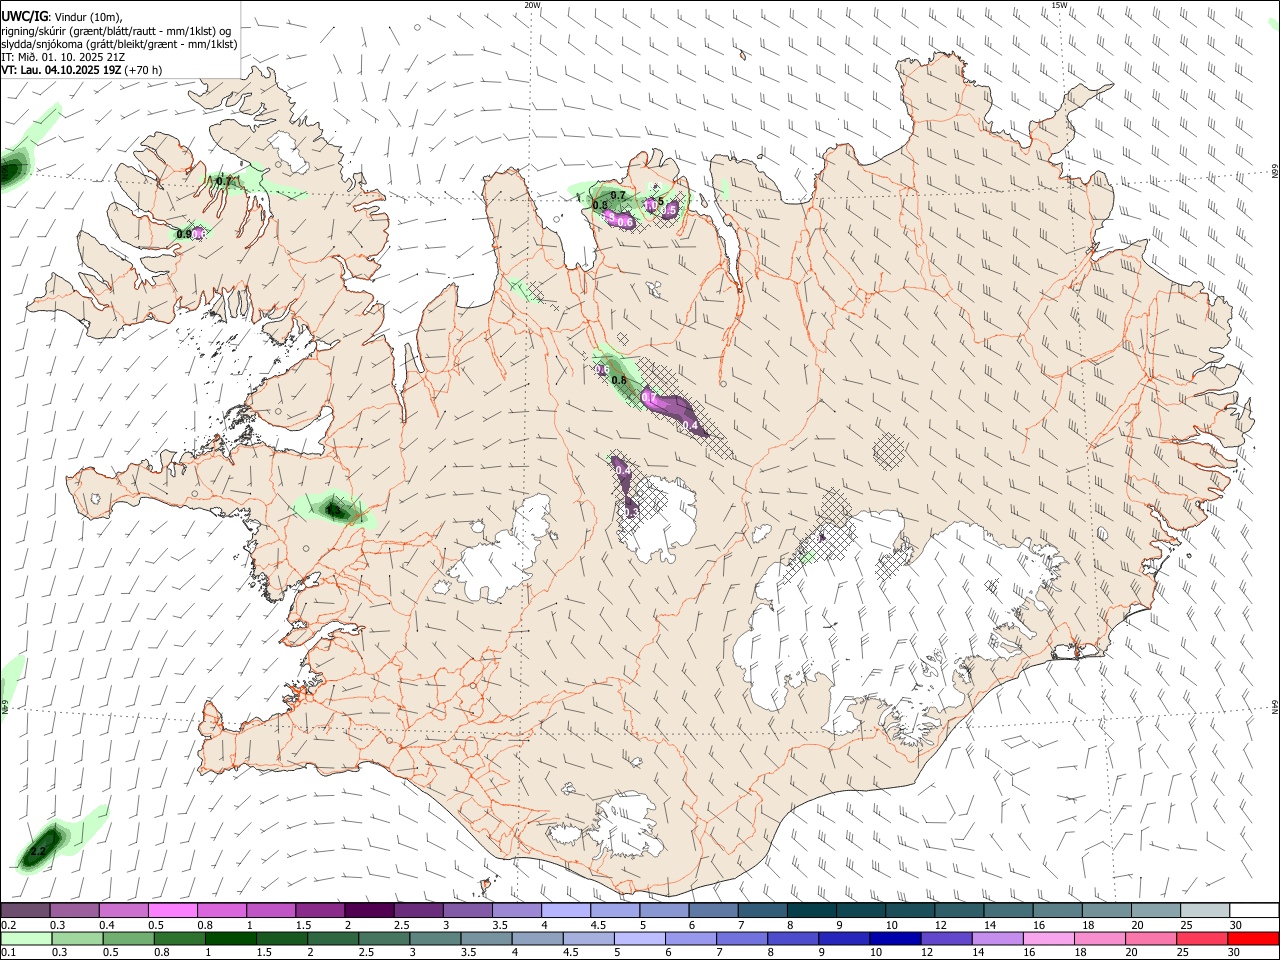Click the '66N' latitude label
The width and height of the screenshot is (1280, 960).
1275,171
